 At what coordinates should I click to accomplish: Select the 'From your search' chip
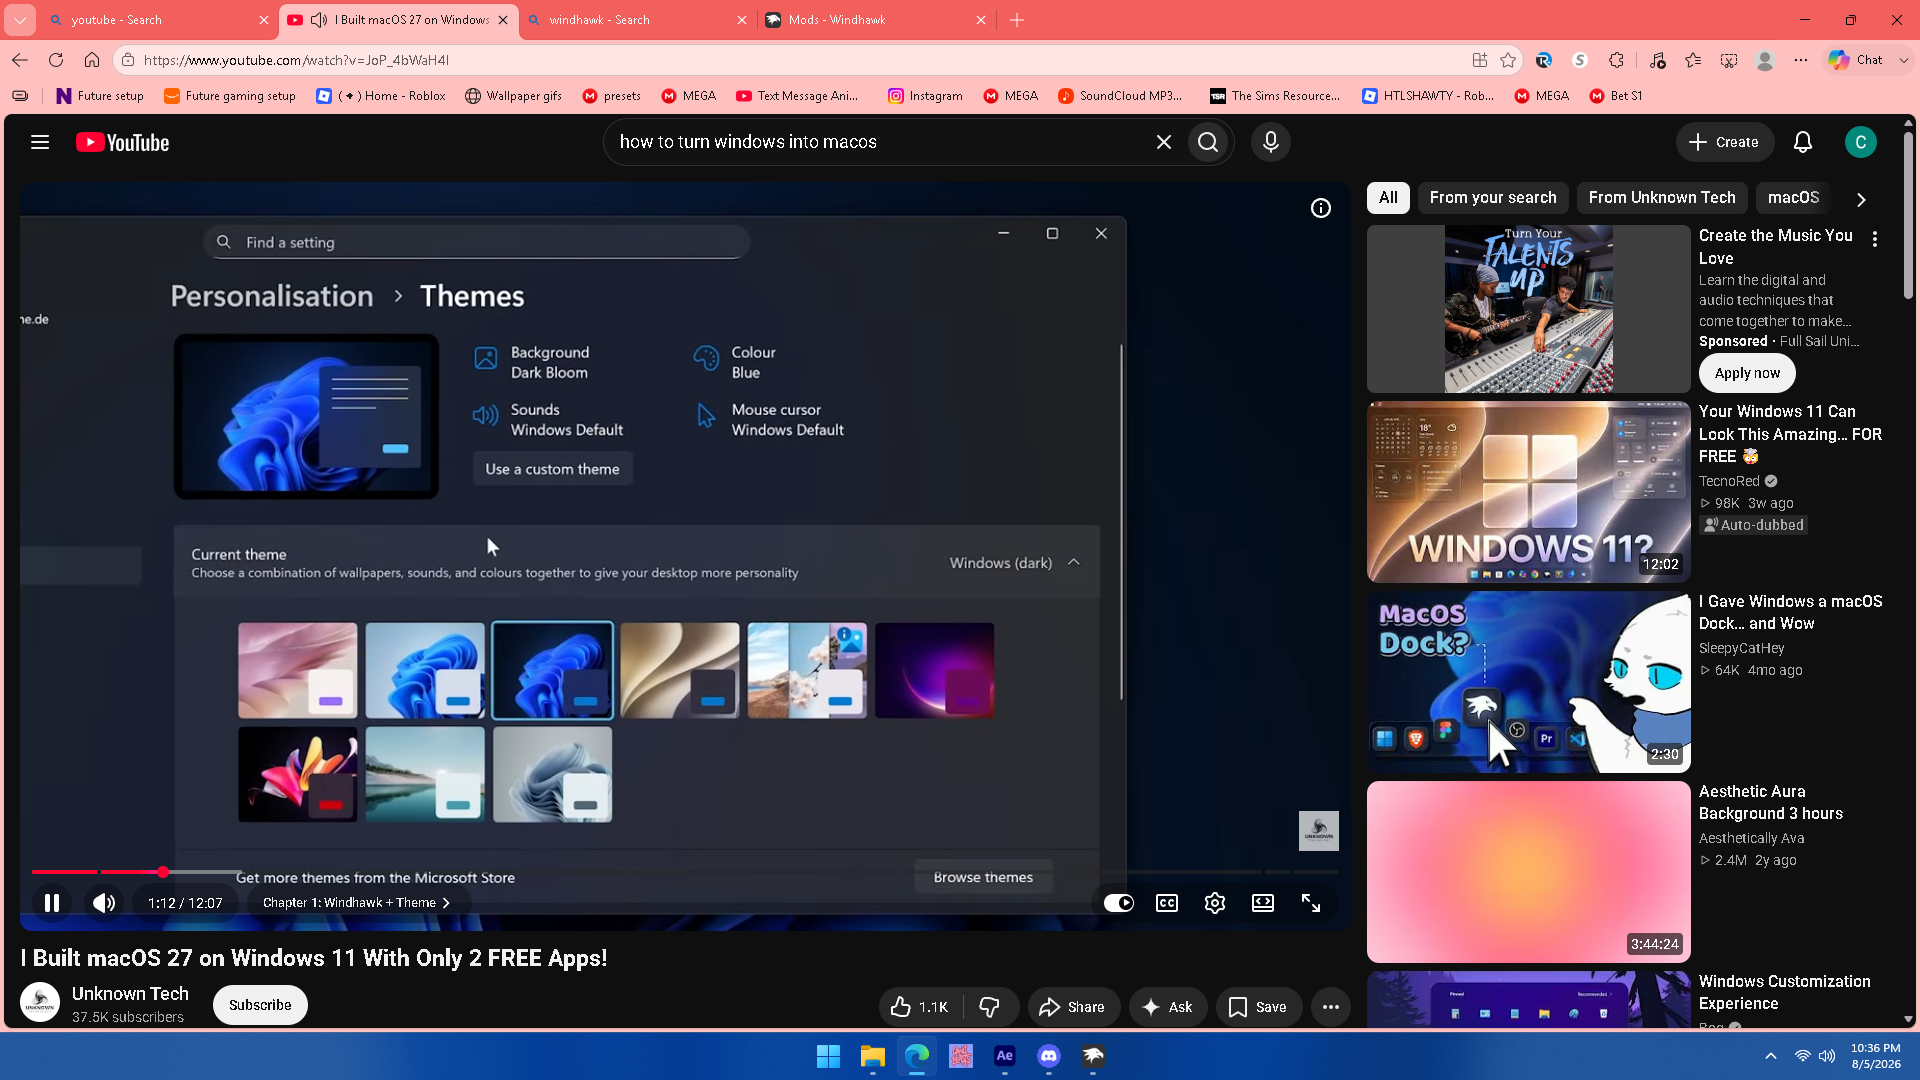click(x=1493, y=198)
